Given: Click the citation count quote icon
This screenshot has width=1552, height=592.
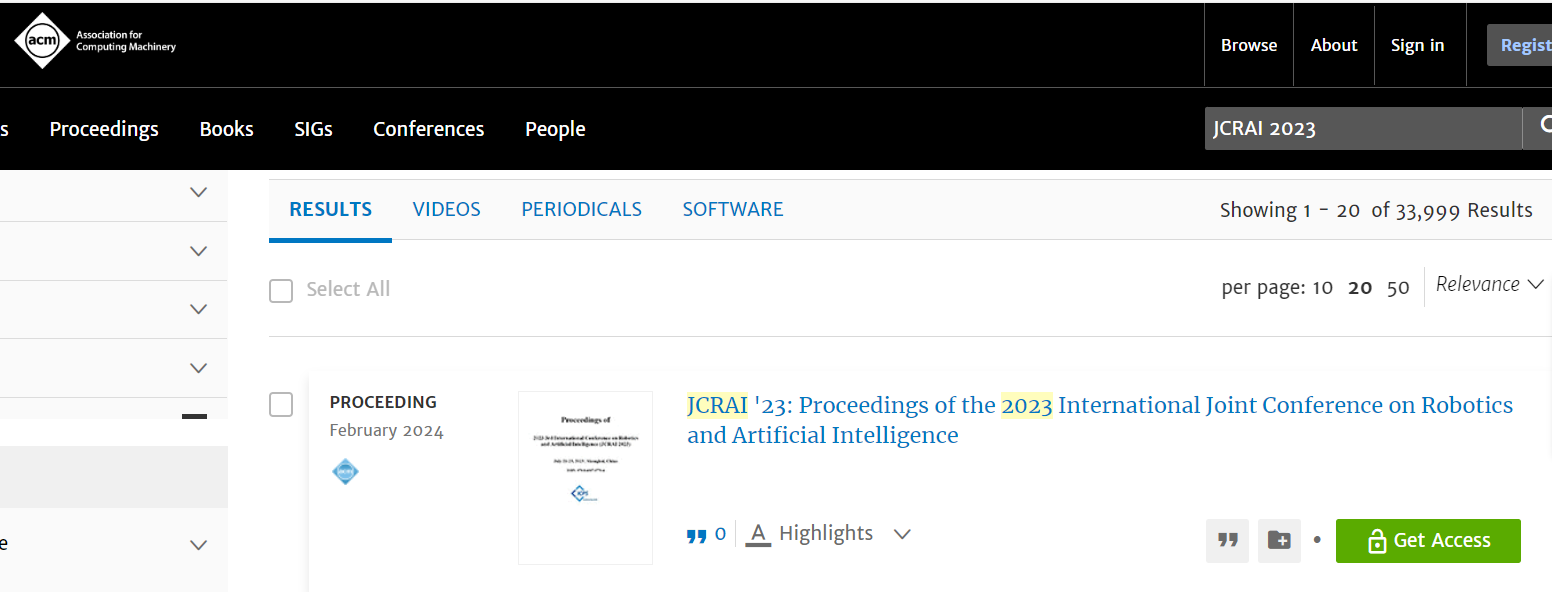Looking at the screenshot, I should (696, 535).
